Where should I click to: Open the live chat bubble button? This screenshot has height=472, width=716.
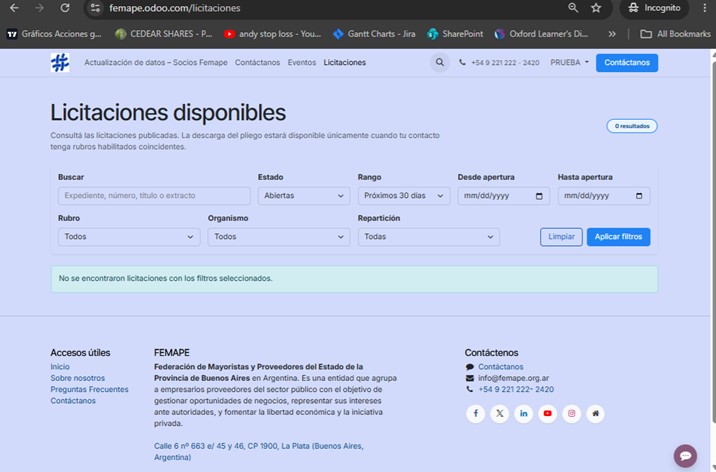point(685,456)
